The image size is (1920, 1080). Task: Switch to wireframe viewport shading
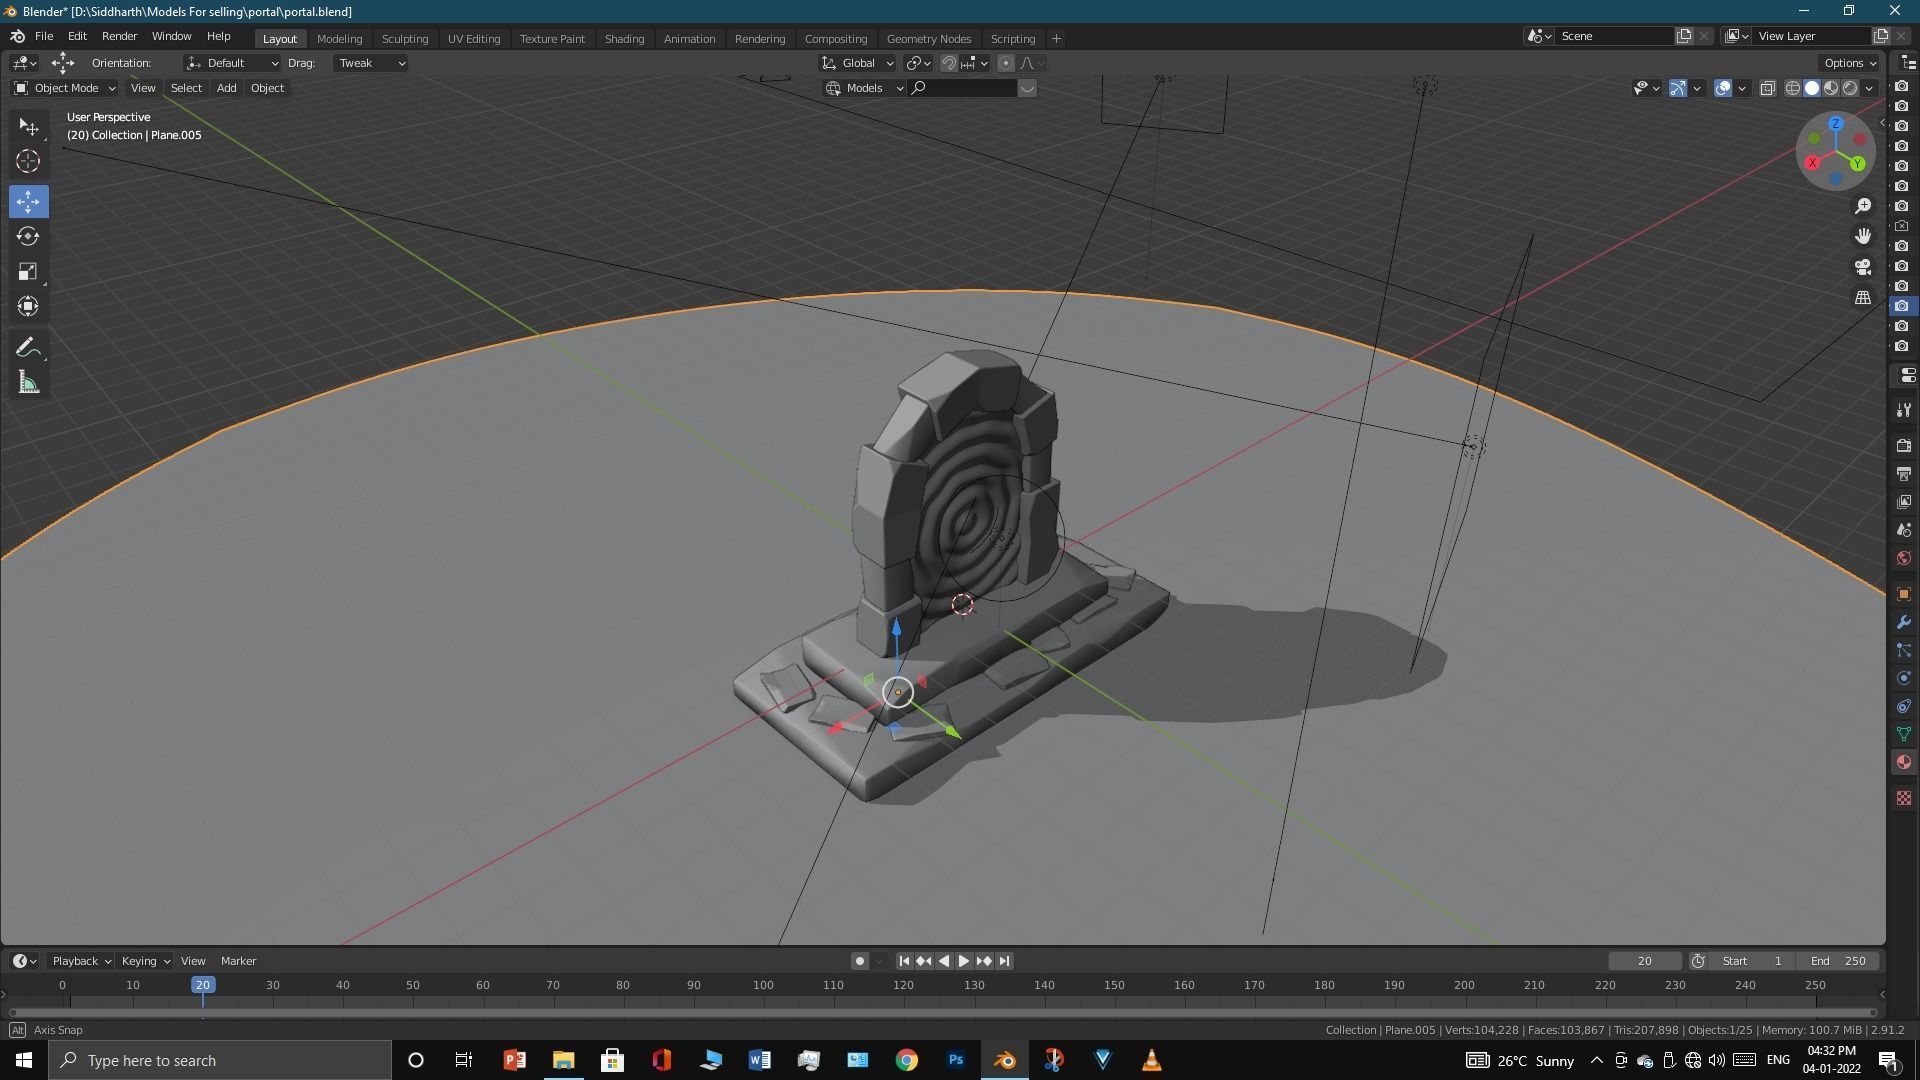[x=1793, y=88]
